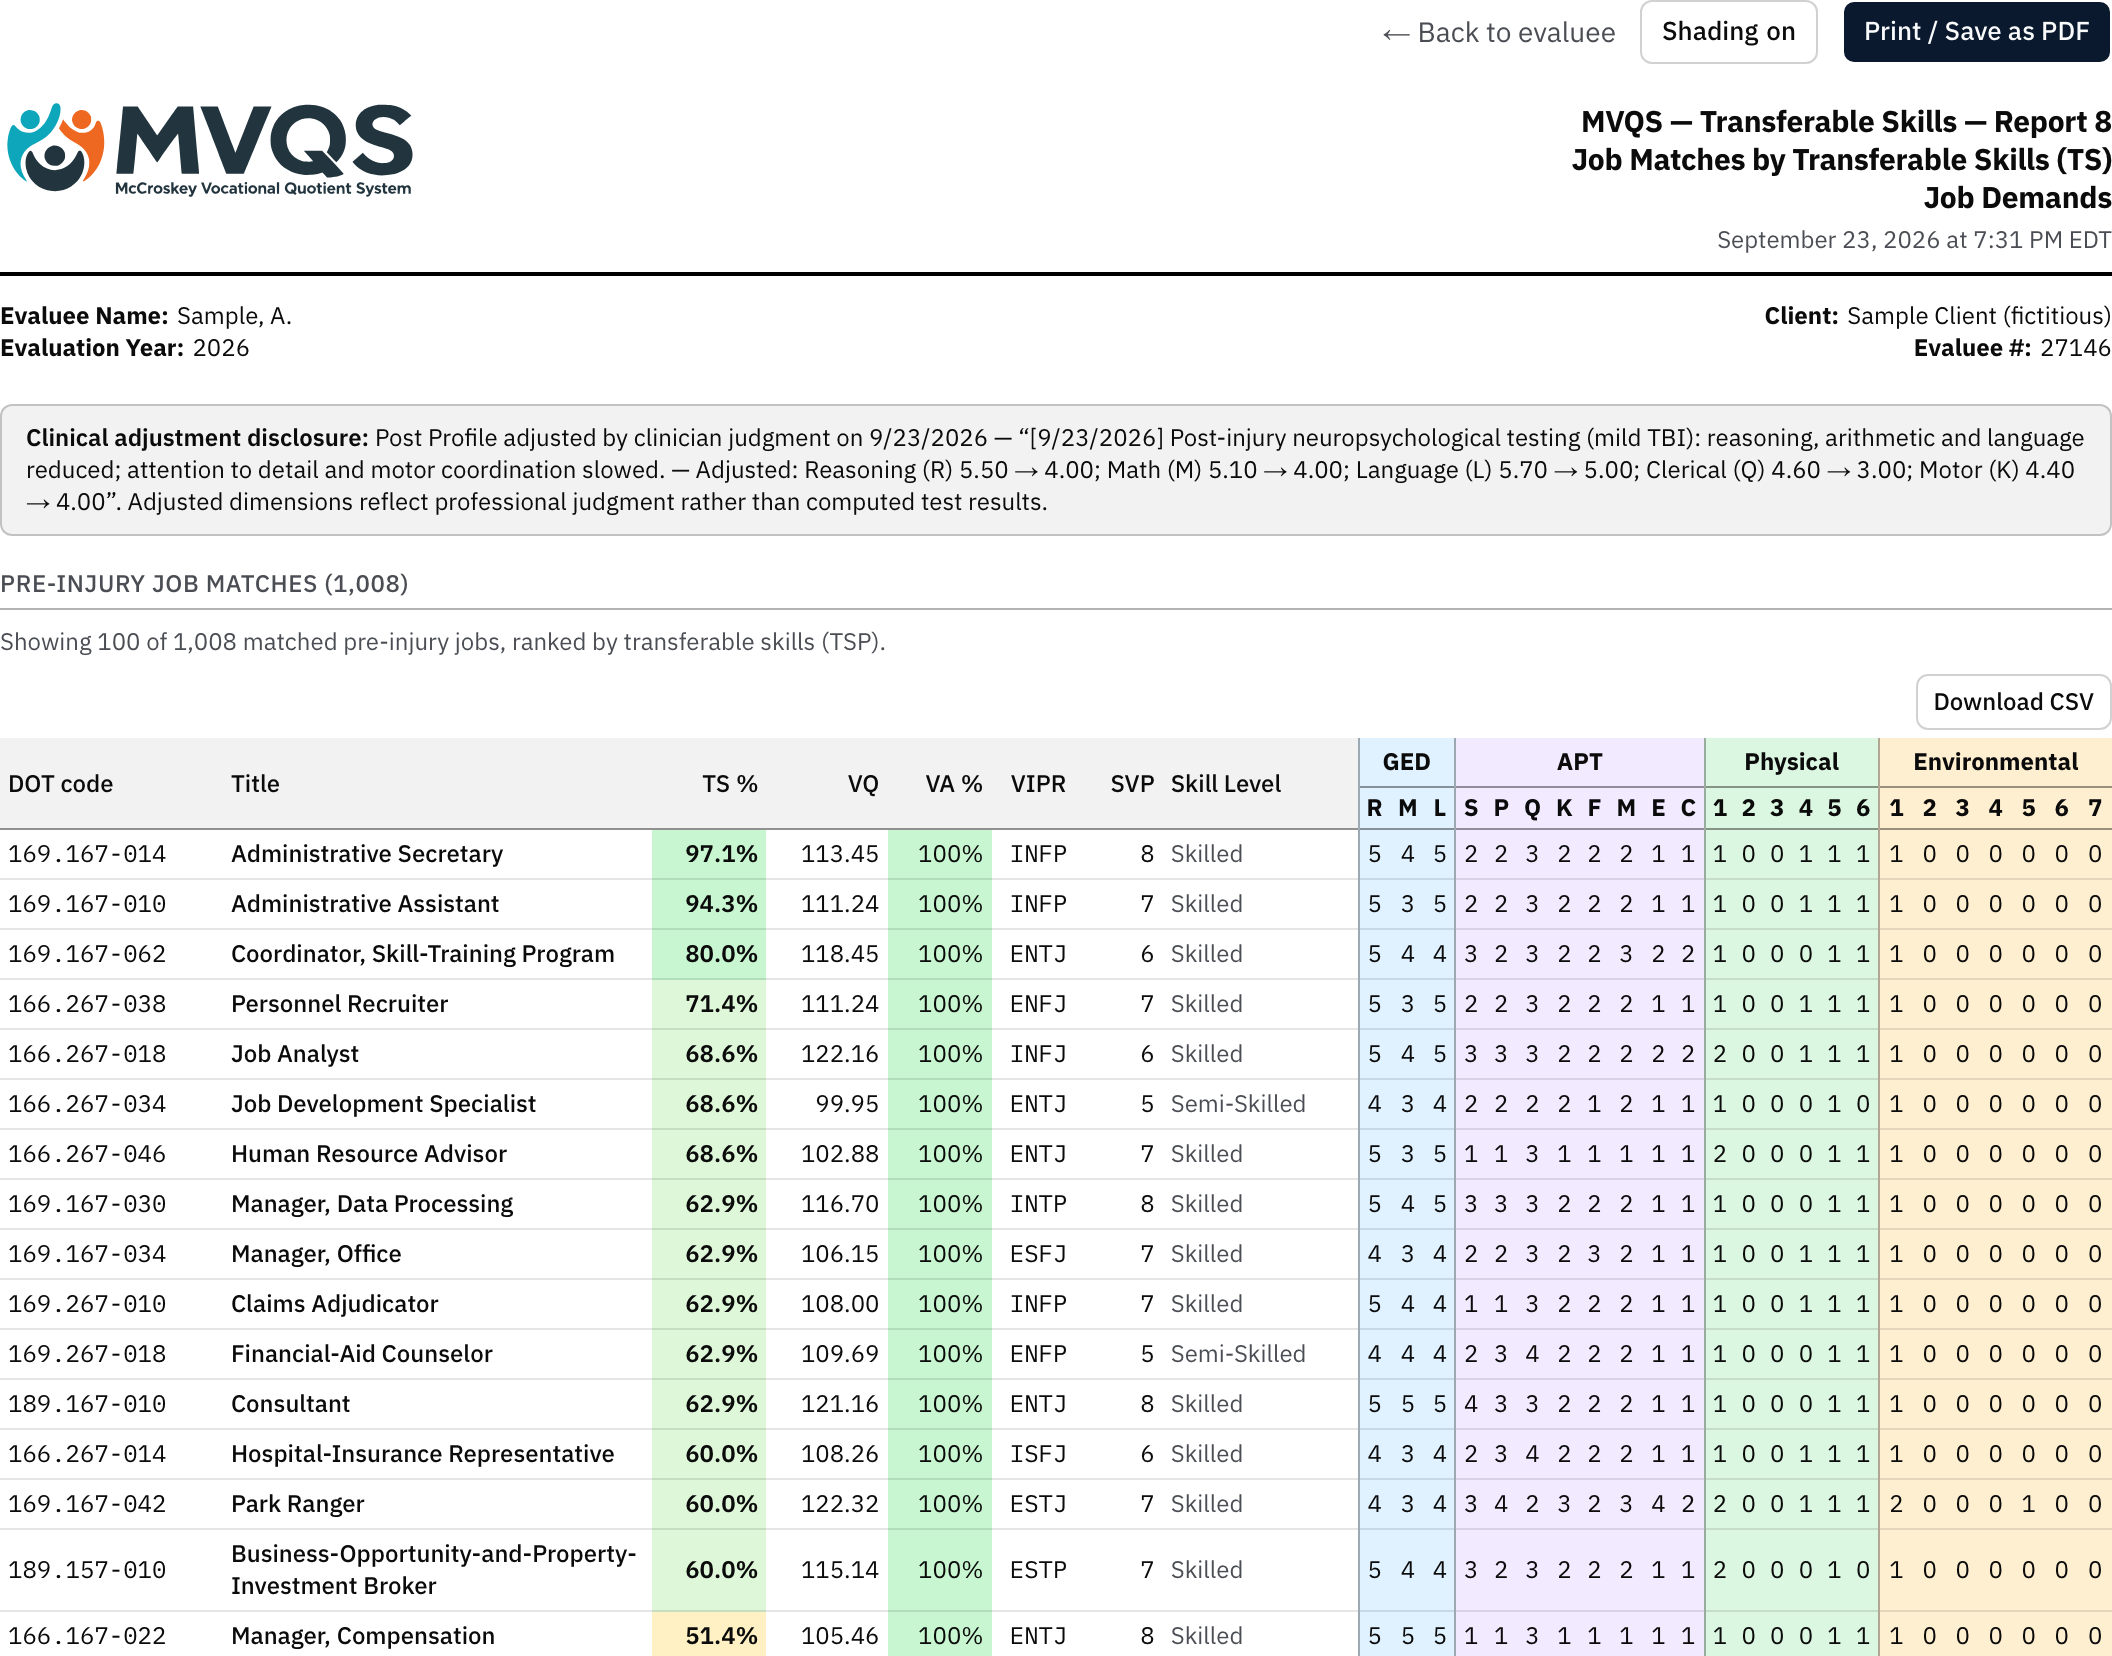This screenshot has width=2112, height=1656.
Task: Click evaluee number 27146
Action: pos(2075,348)
